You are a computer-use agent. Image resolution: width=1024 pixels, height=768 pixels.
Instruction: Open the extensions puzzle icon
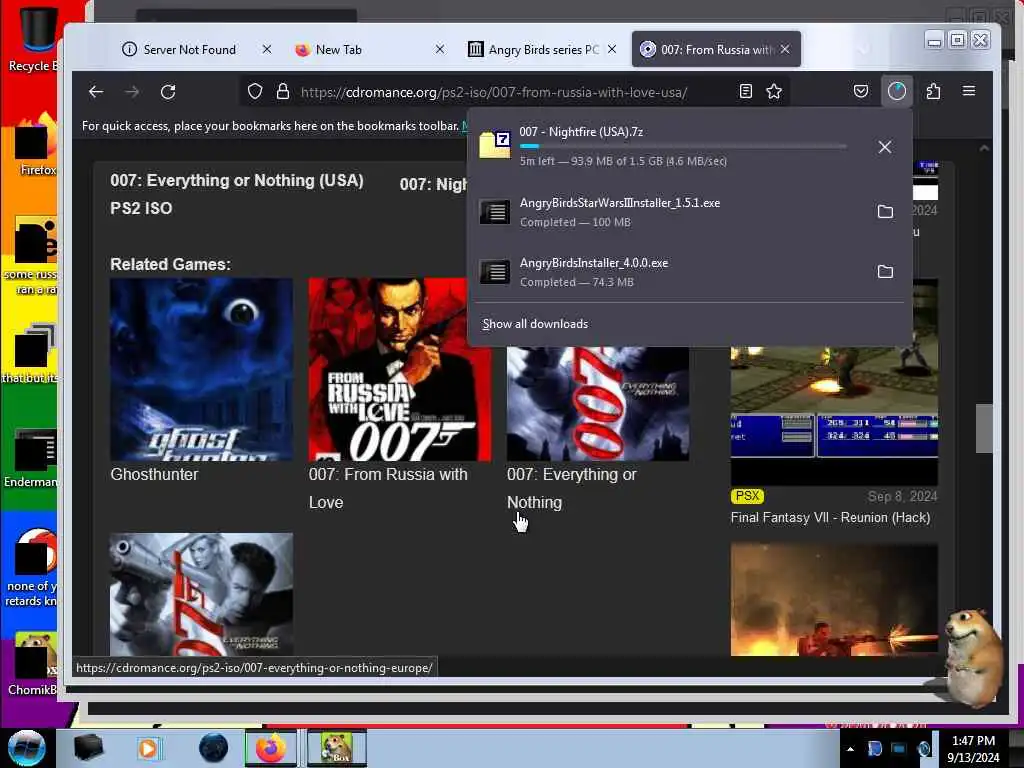(x=933, y=92)
